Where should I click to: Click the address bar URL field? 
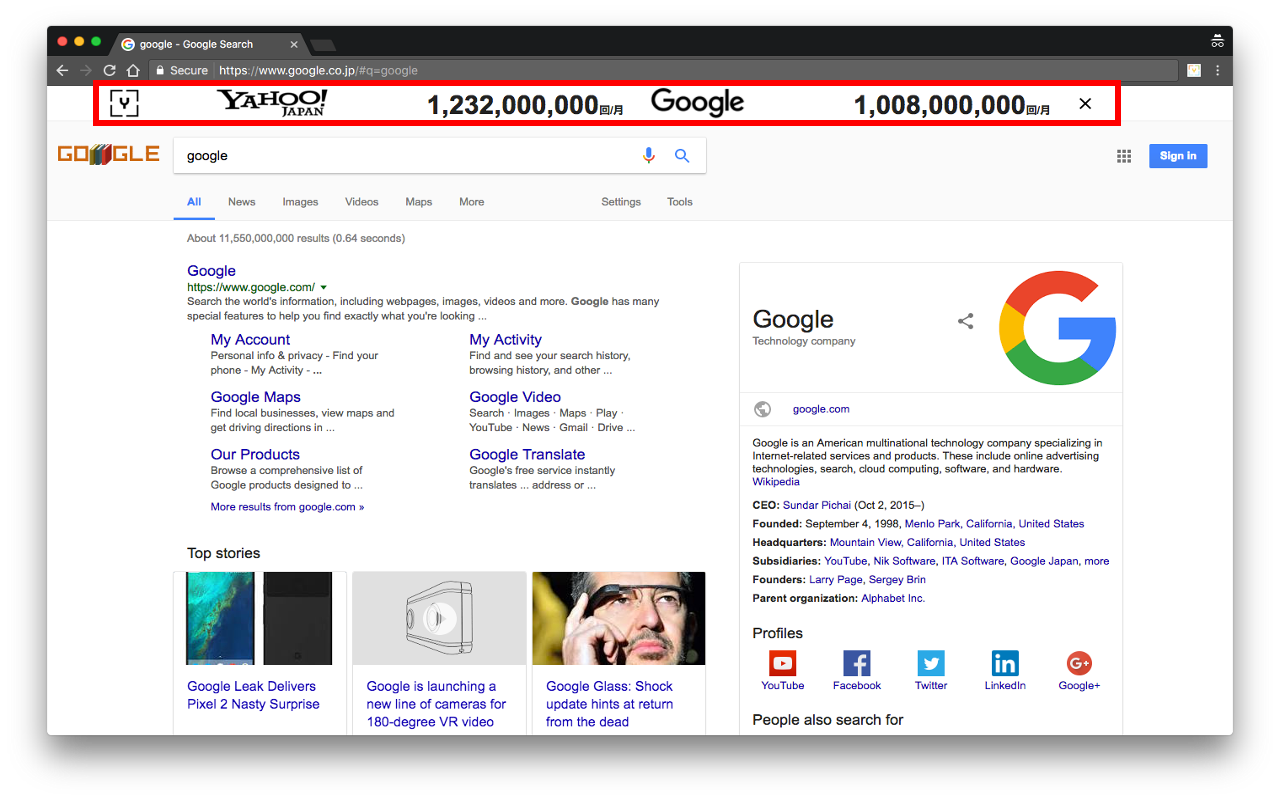pyautogui.click(x=664, y=71)
